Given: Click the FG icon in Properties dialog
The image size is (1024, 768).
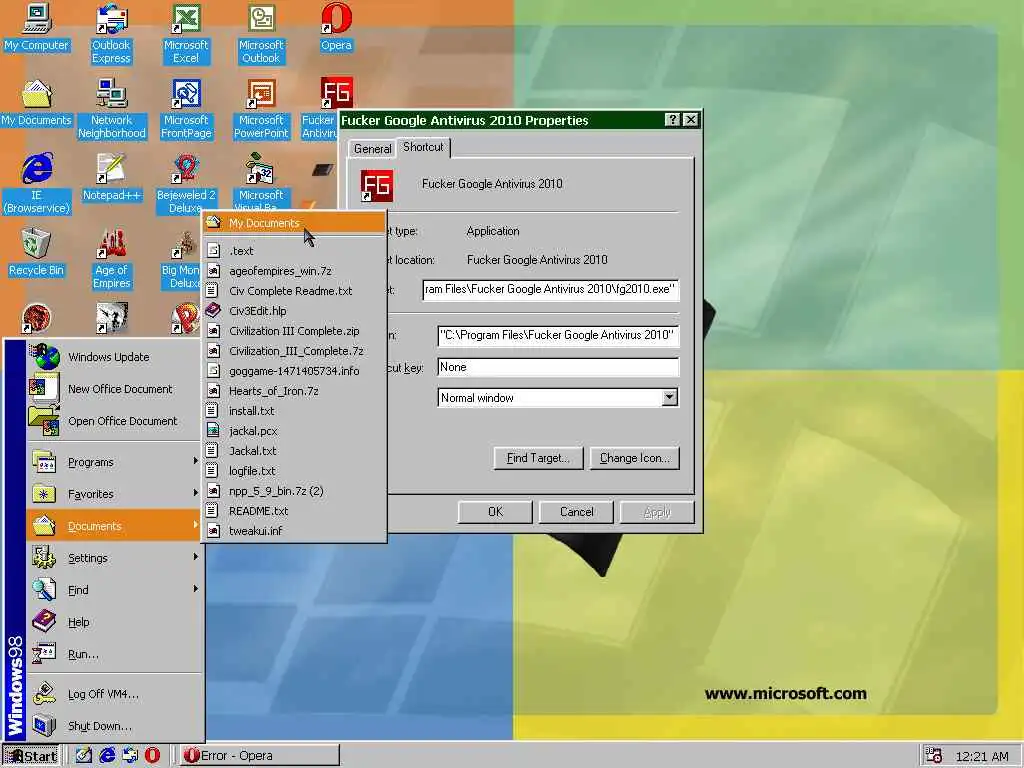Looking at the screenshot, I should 377,185.
